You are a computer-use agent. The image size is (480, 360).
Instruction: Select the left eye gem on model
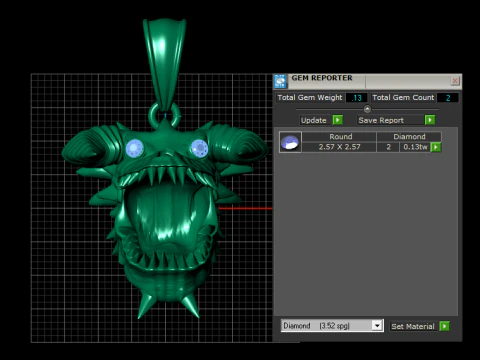pyautogui.click(x=135, y=148)
